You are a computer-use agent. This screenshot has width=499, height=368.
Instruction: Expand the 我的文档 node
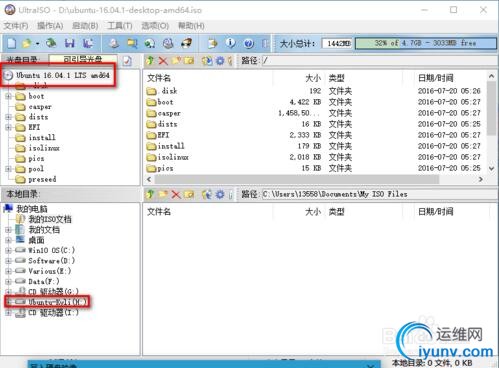[9, 230]
